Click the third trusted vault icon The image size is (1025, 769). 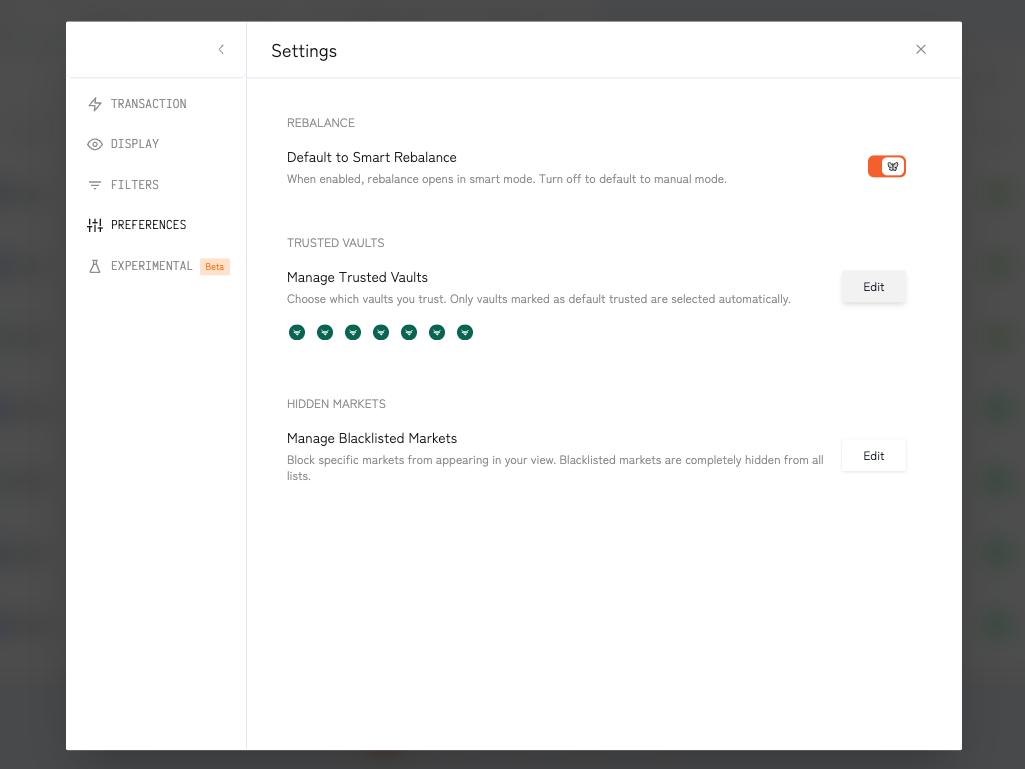[x=353, y=332]
